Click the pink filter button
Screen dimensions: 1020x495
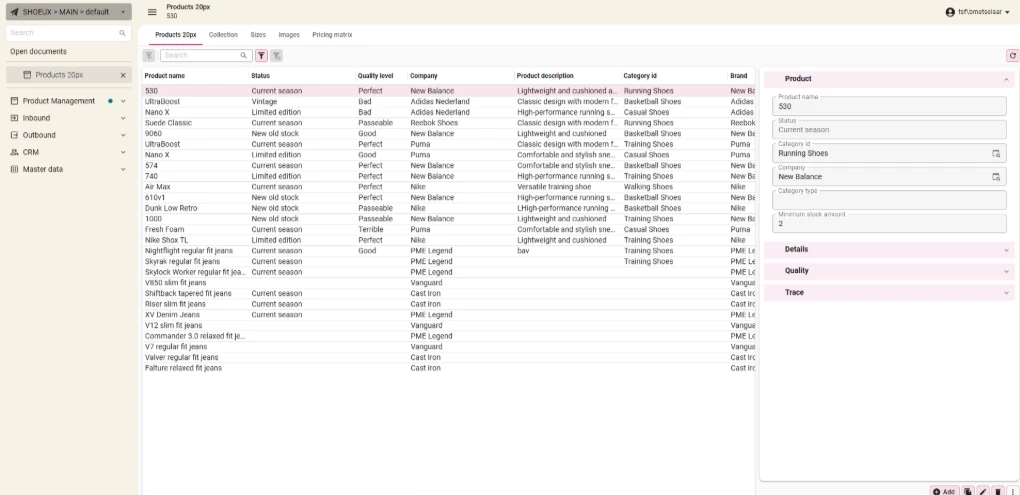261,56
